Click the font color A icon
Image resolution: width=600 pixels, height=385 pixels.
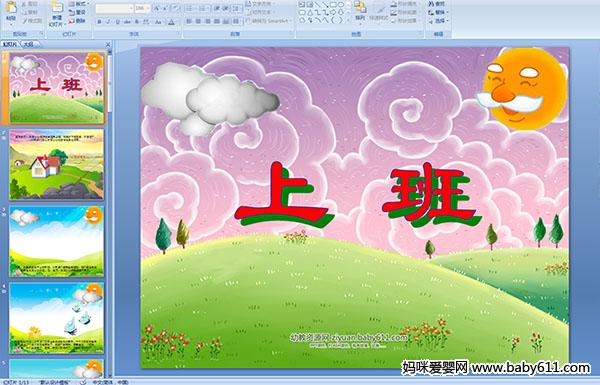[171, 22]
